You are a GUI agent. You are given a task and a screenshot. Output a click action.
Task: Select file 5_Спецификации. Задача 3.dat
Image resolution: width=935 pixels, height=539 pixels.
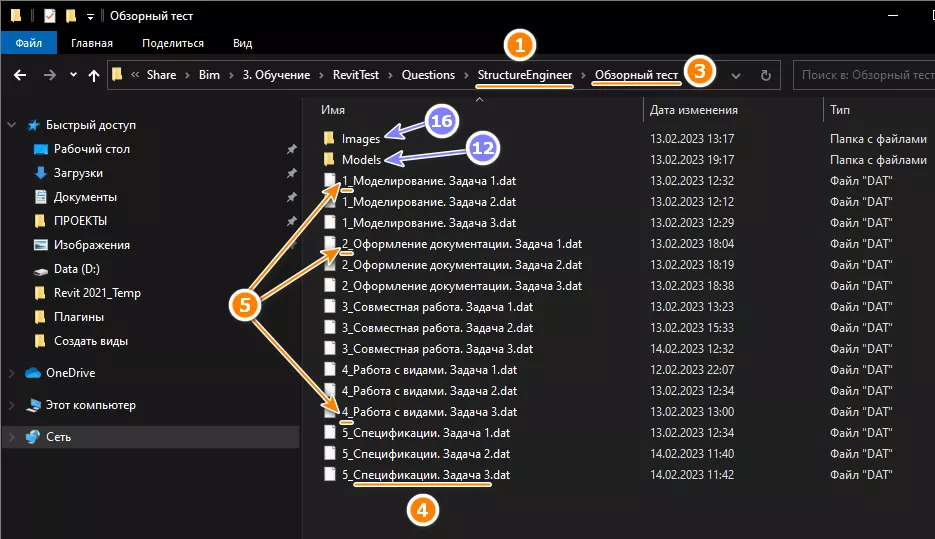[425, 475]
